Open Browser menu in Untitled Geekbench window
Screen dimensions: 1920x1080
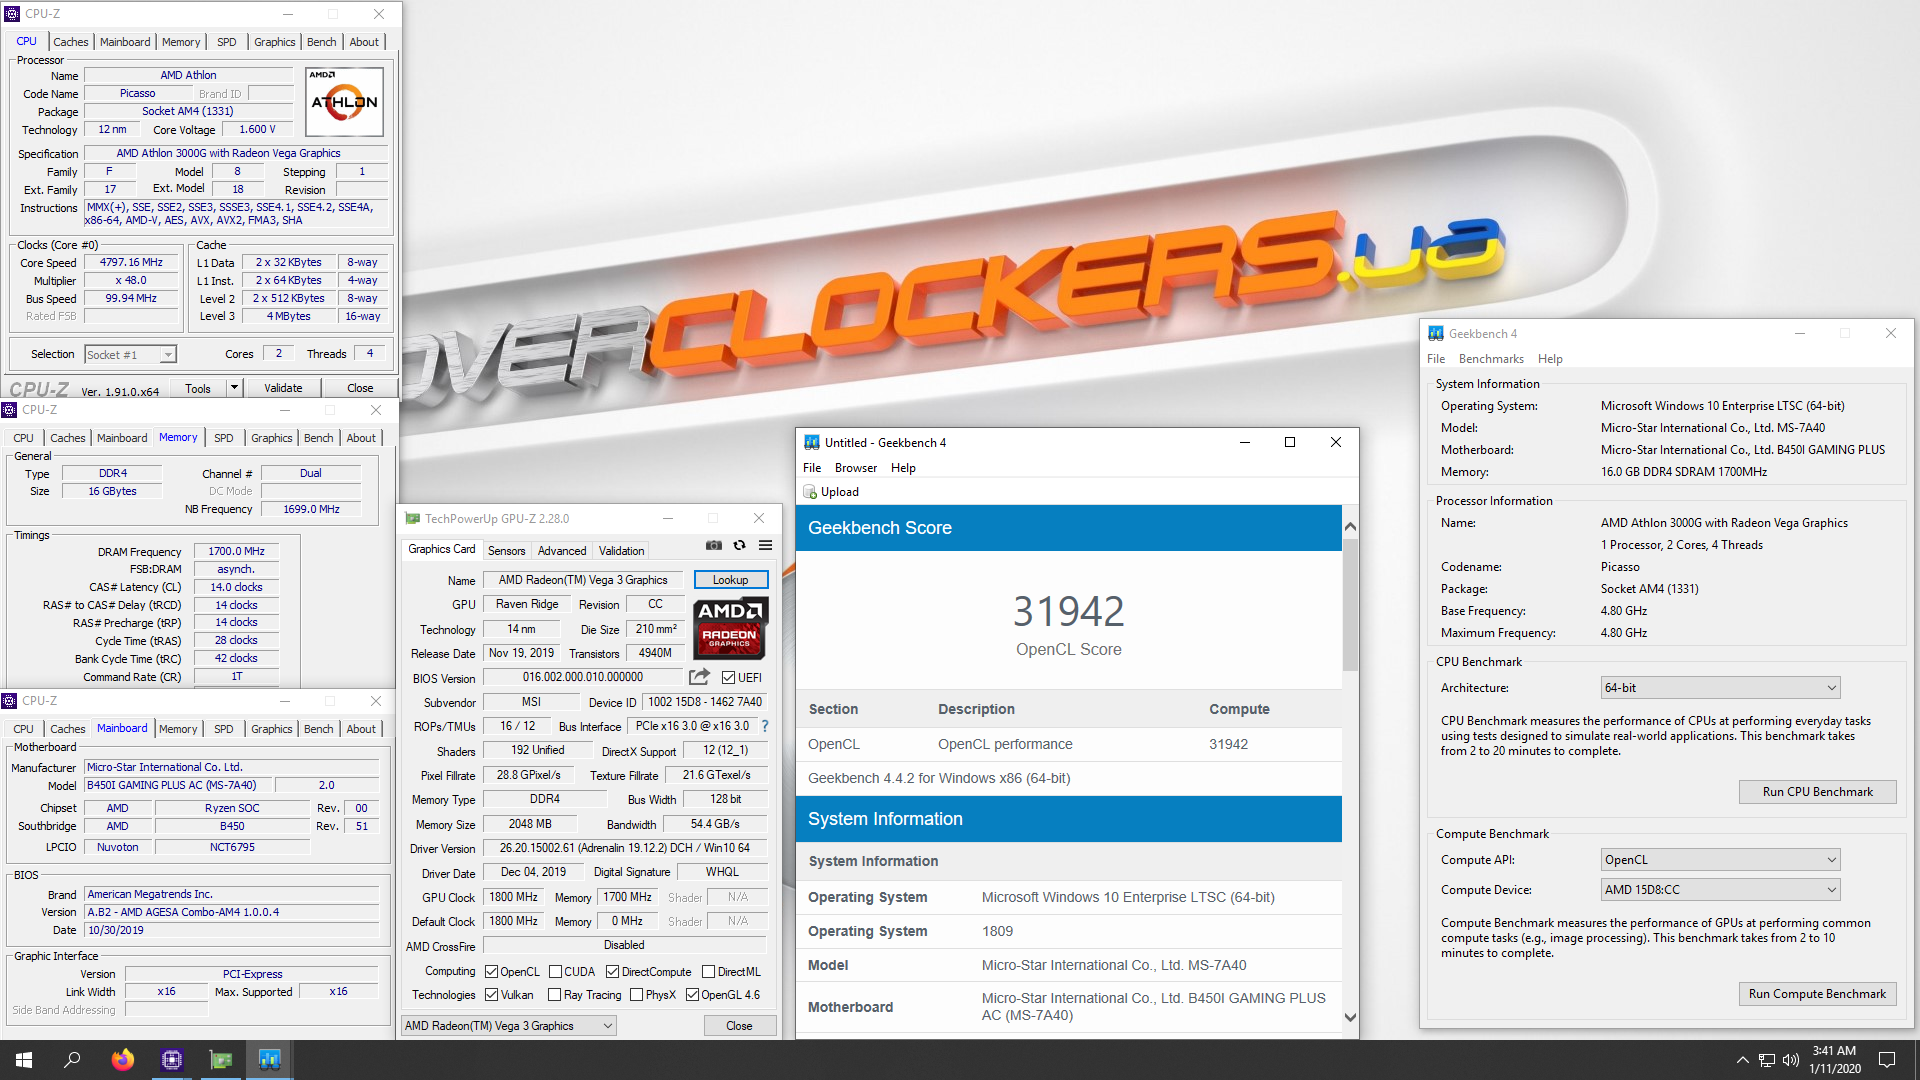[x=855, y=467]
